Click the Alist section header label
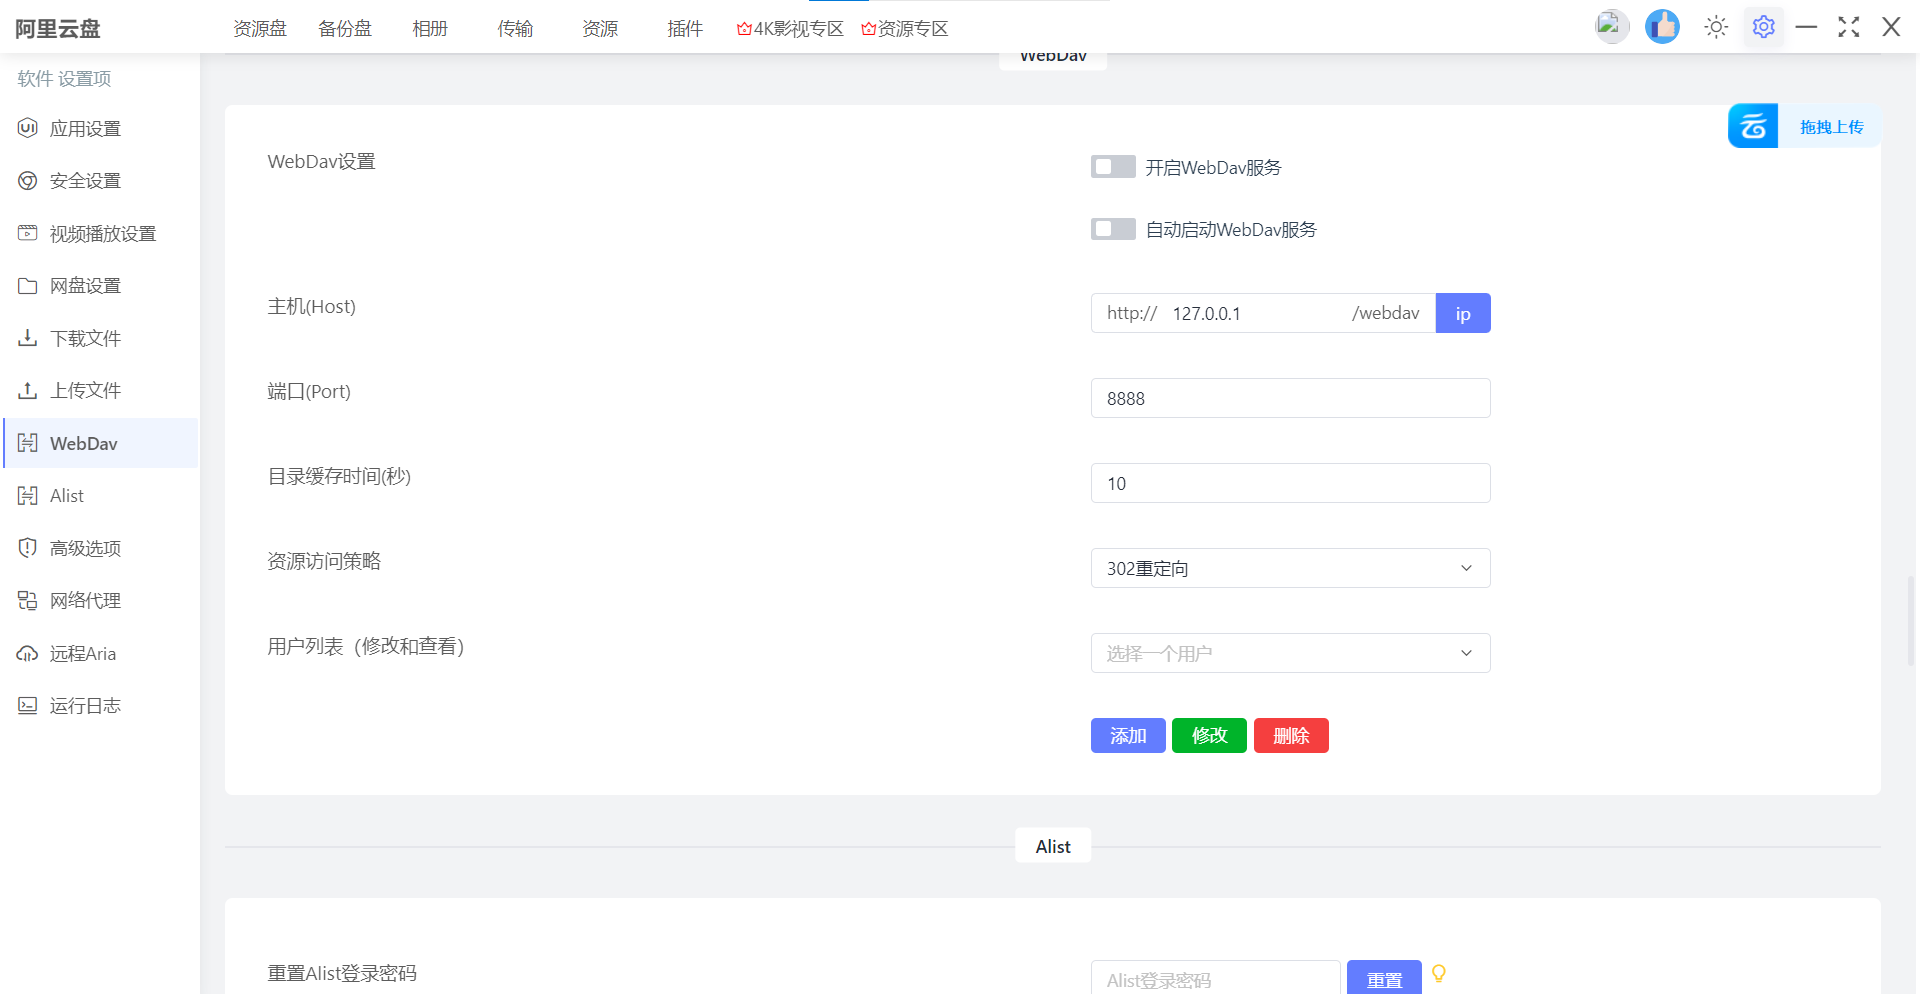 (x=1053, y=846)
